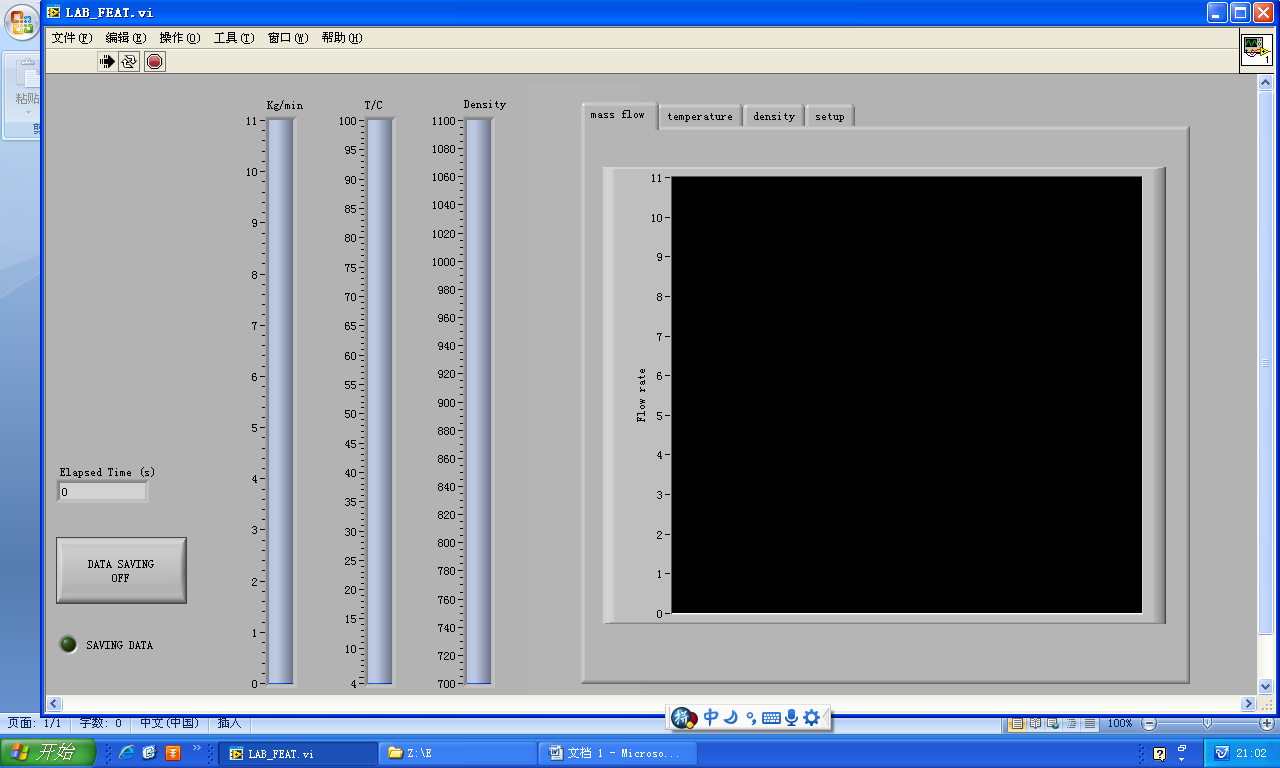Viewport: 1280px width, 768px height.
Task: Click the LabVIEW horizontal scrollbar left arrow
Action: pos(54,704)
